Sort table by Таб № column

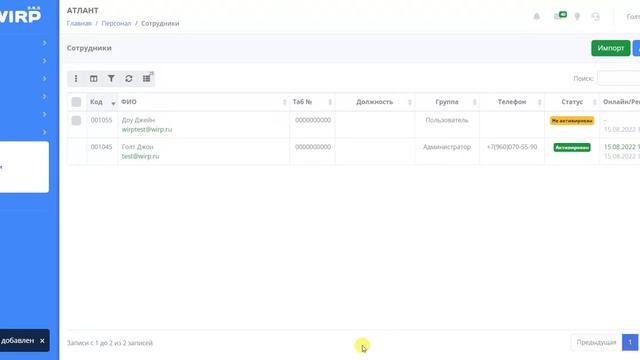(x=312, y=102)
